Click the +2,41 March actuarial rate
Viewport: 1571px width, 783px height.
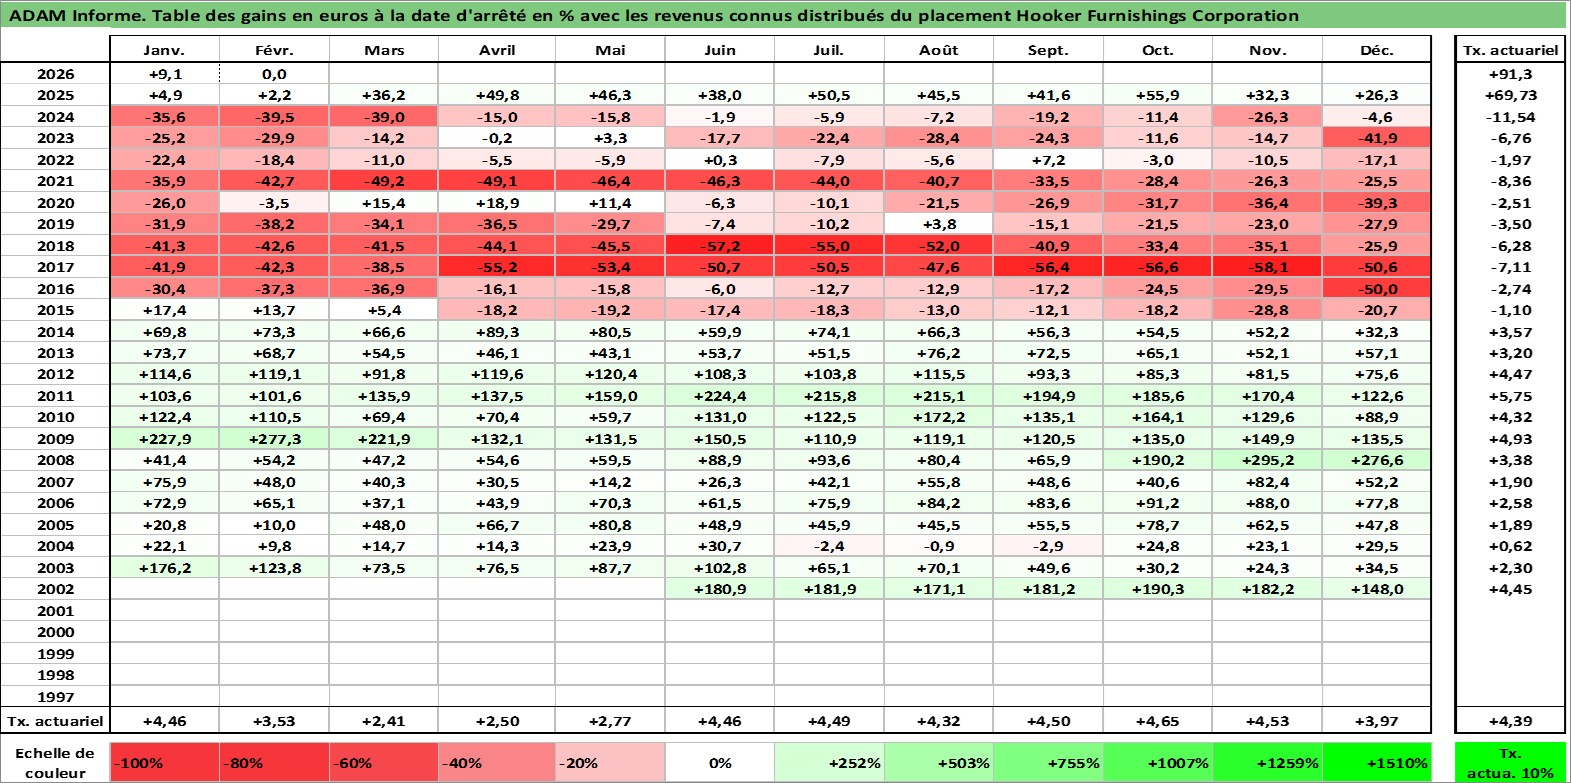(384, 721)
